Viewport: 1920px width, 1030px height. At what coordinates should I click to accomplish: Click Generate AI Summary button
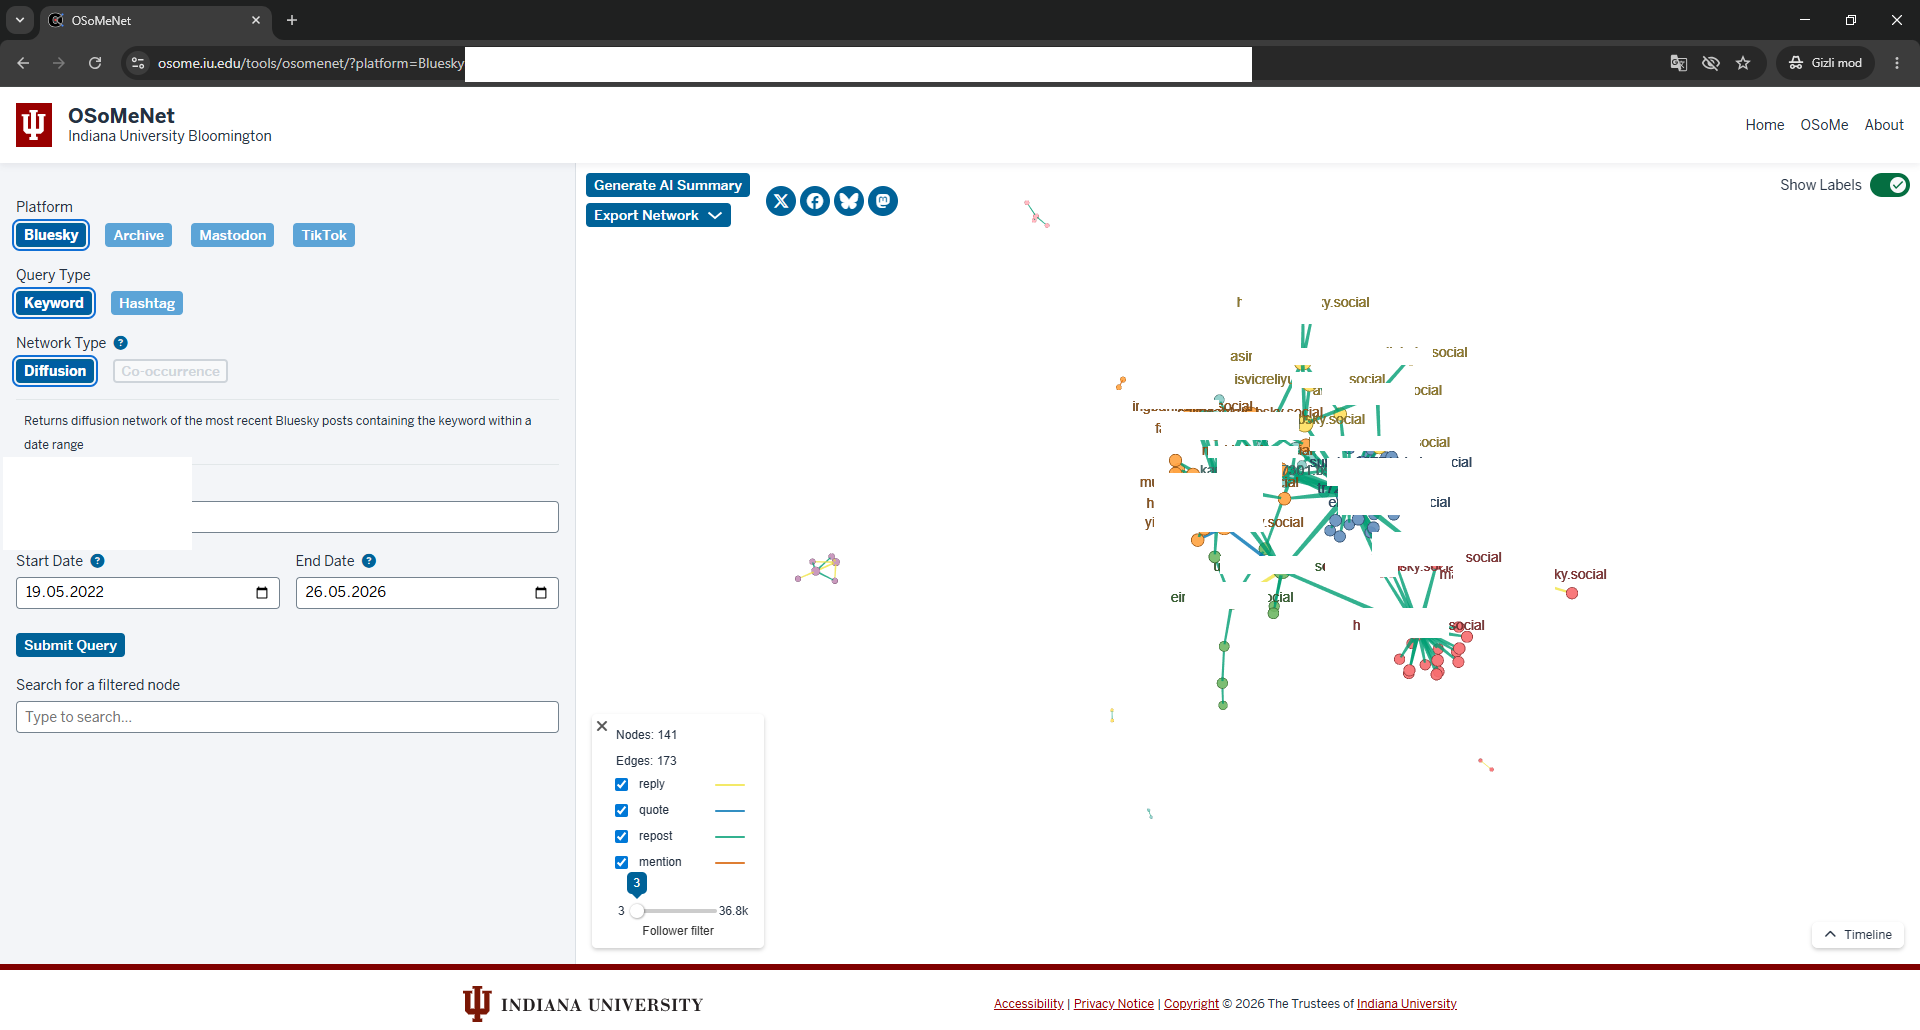(668, 185)
